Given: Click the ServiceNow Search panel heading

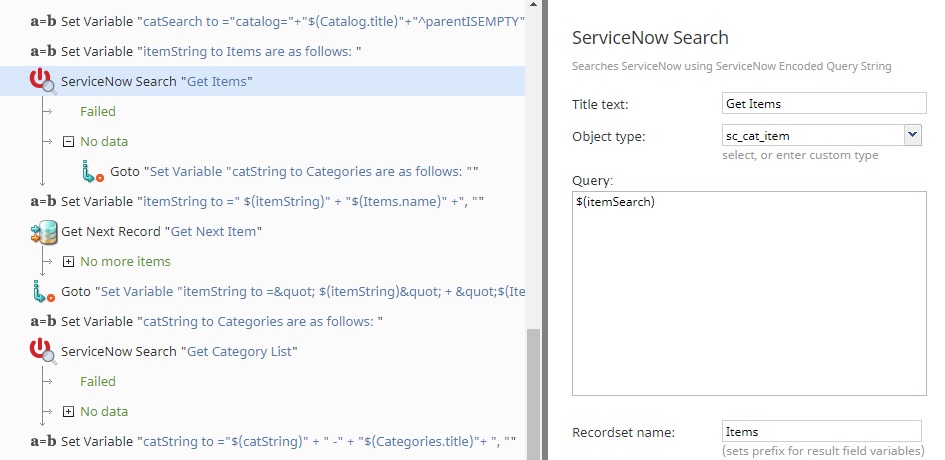Looking at the screenshot, I should pos(650,37).
